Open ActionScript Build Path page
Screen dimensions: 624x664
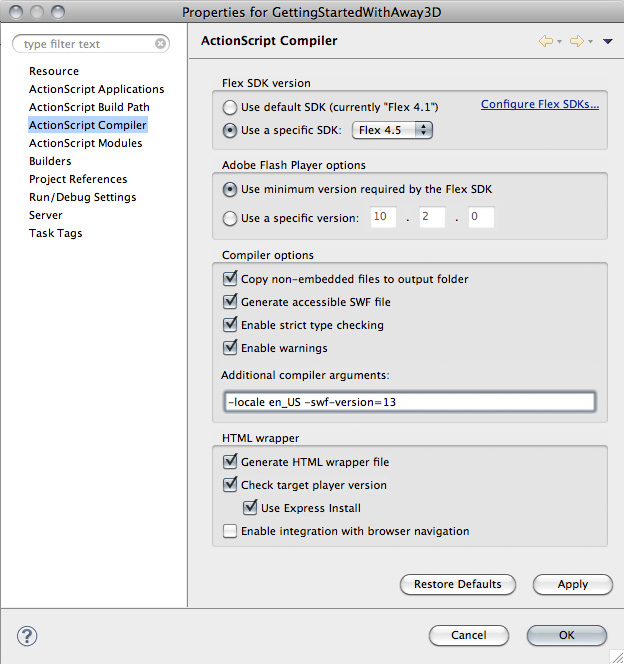click(89, 107)
